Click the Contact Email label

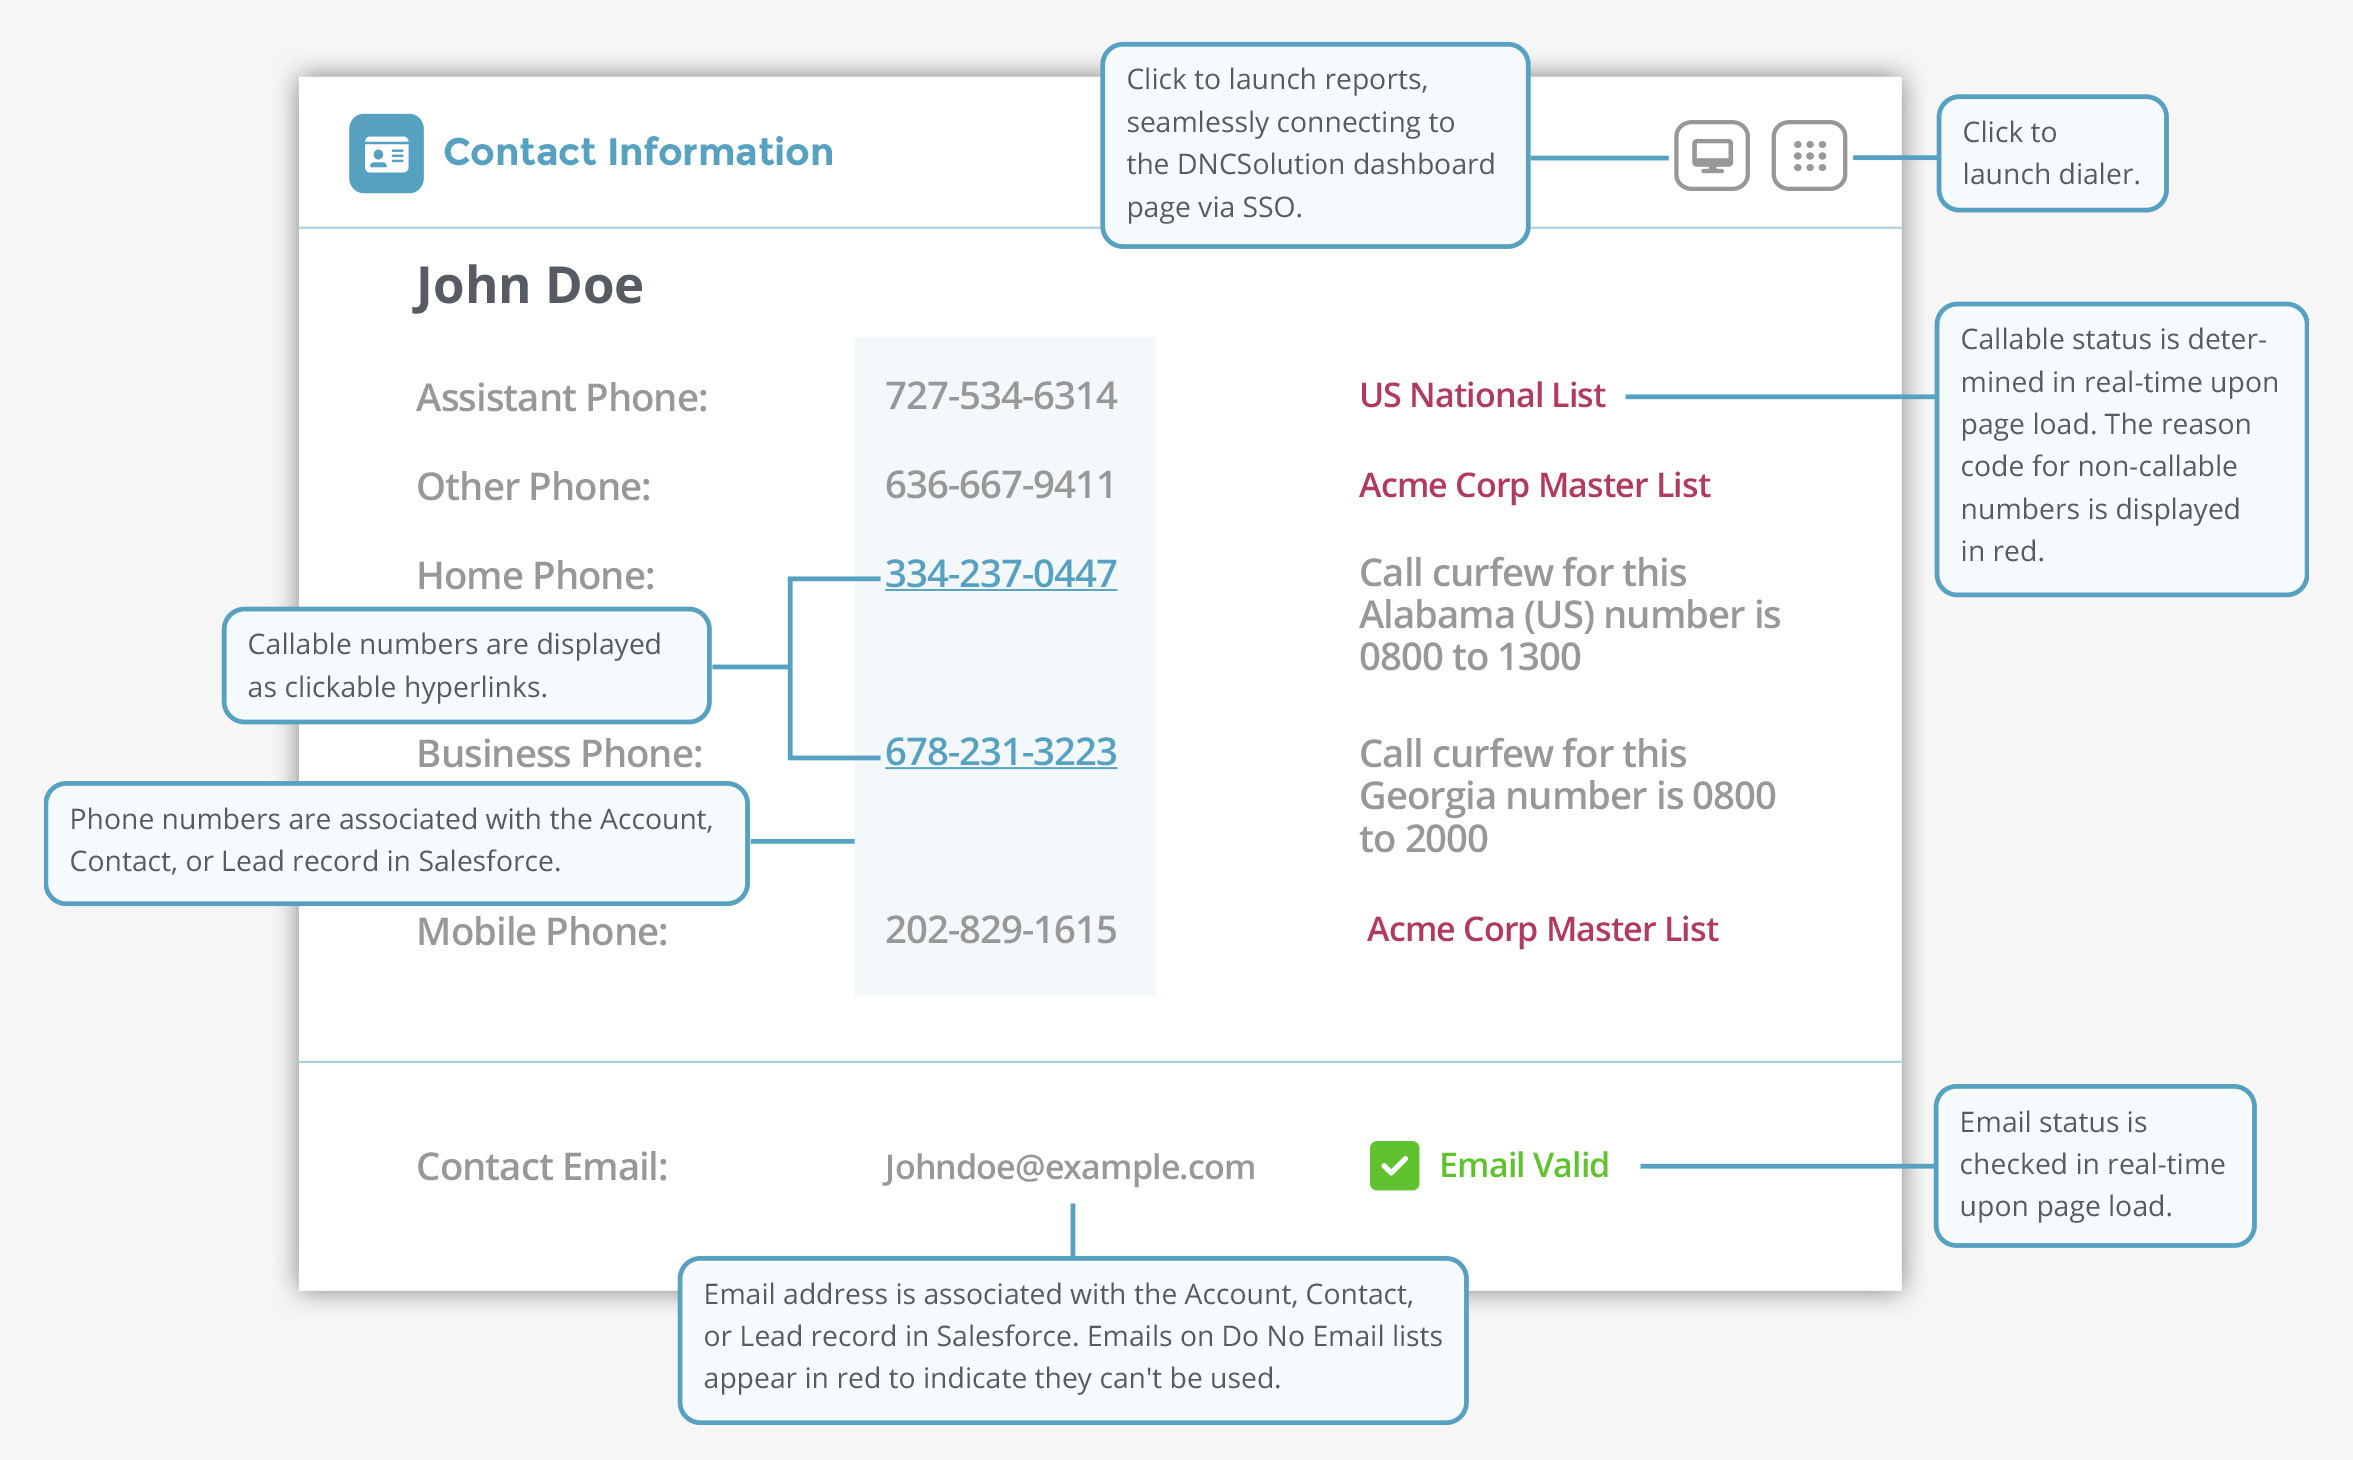(542, 1167)
